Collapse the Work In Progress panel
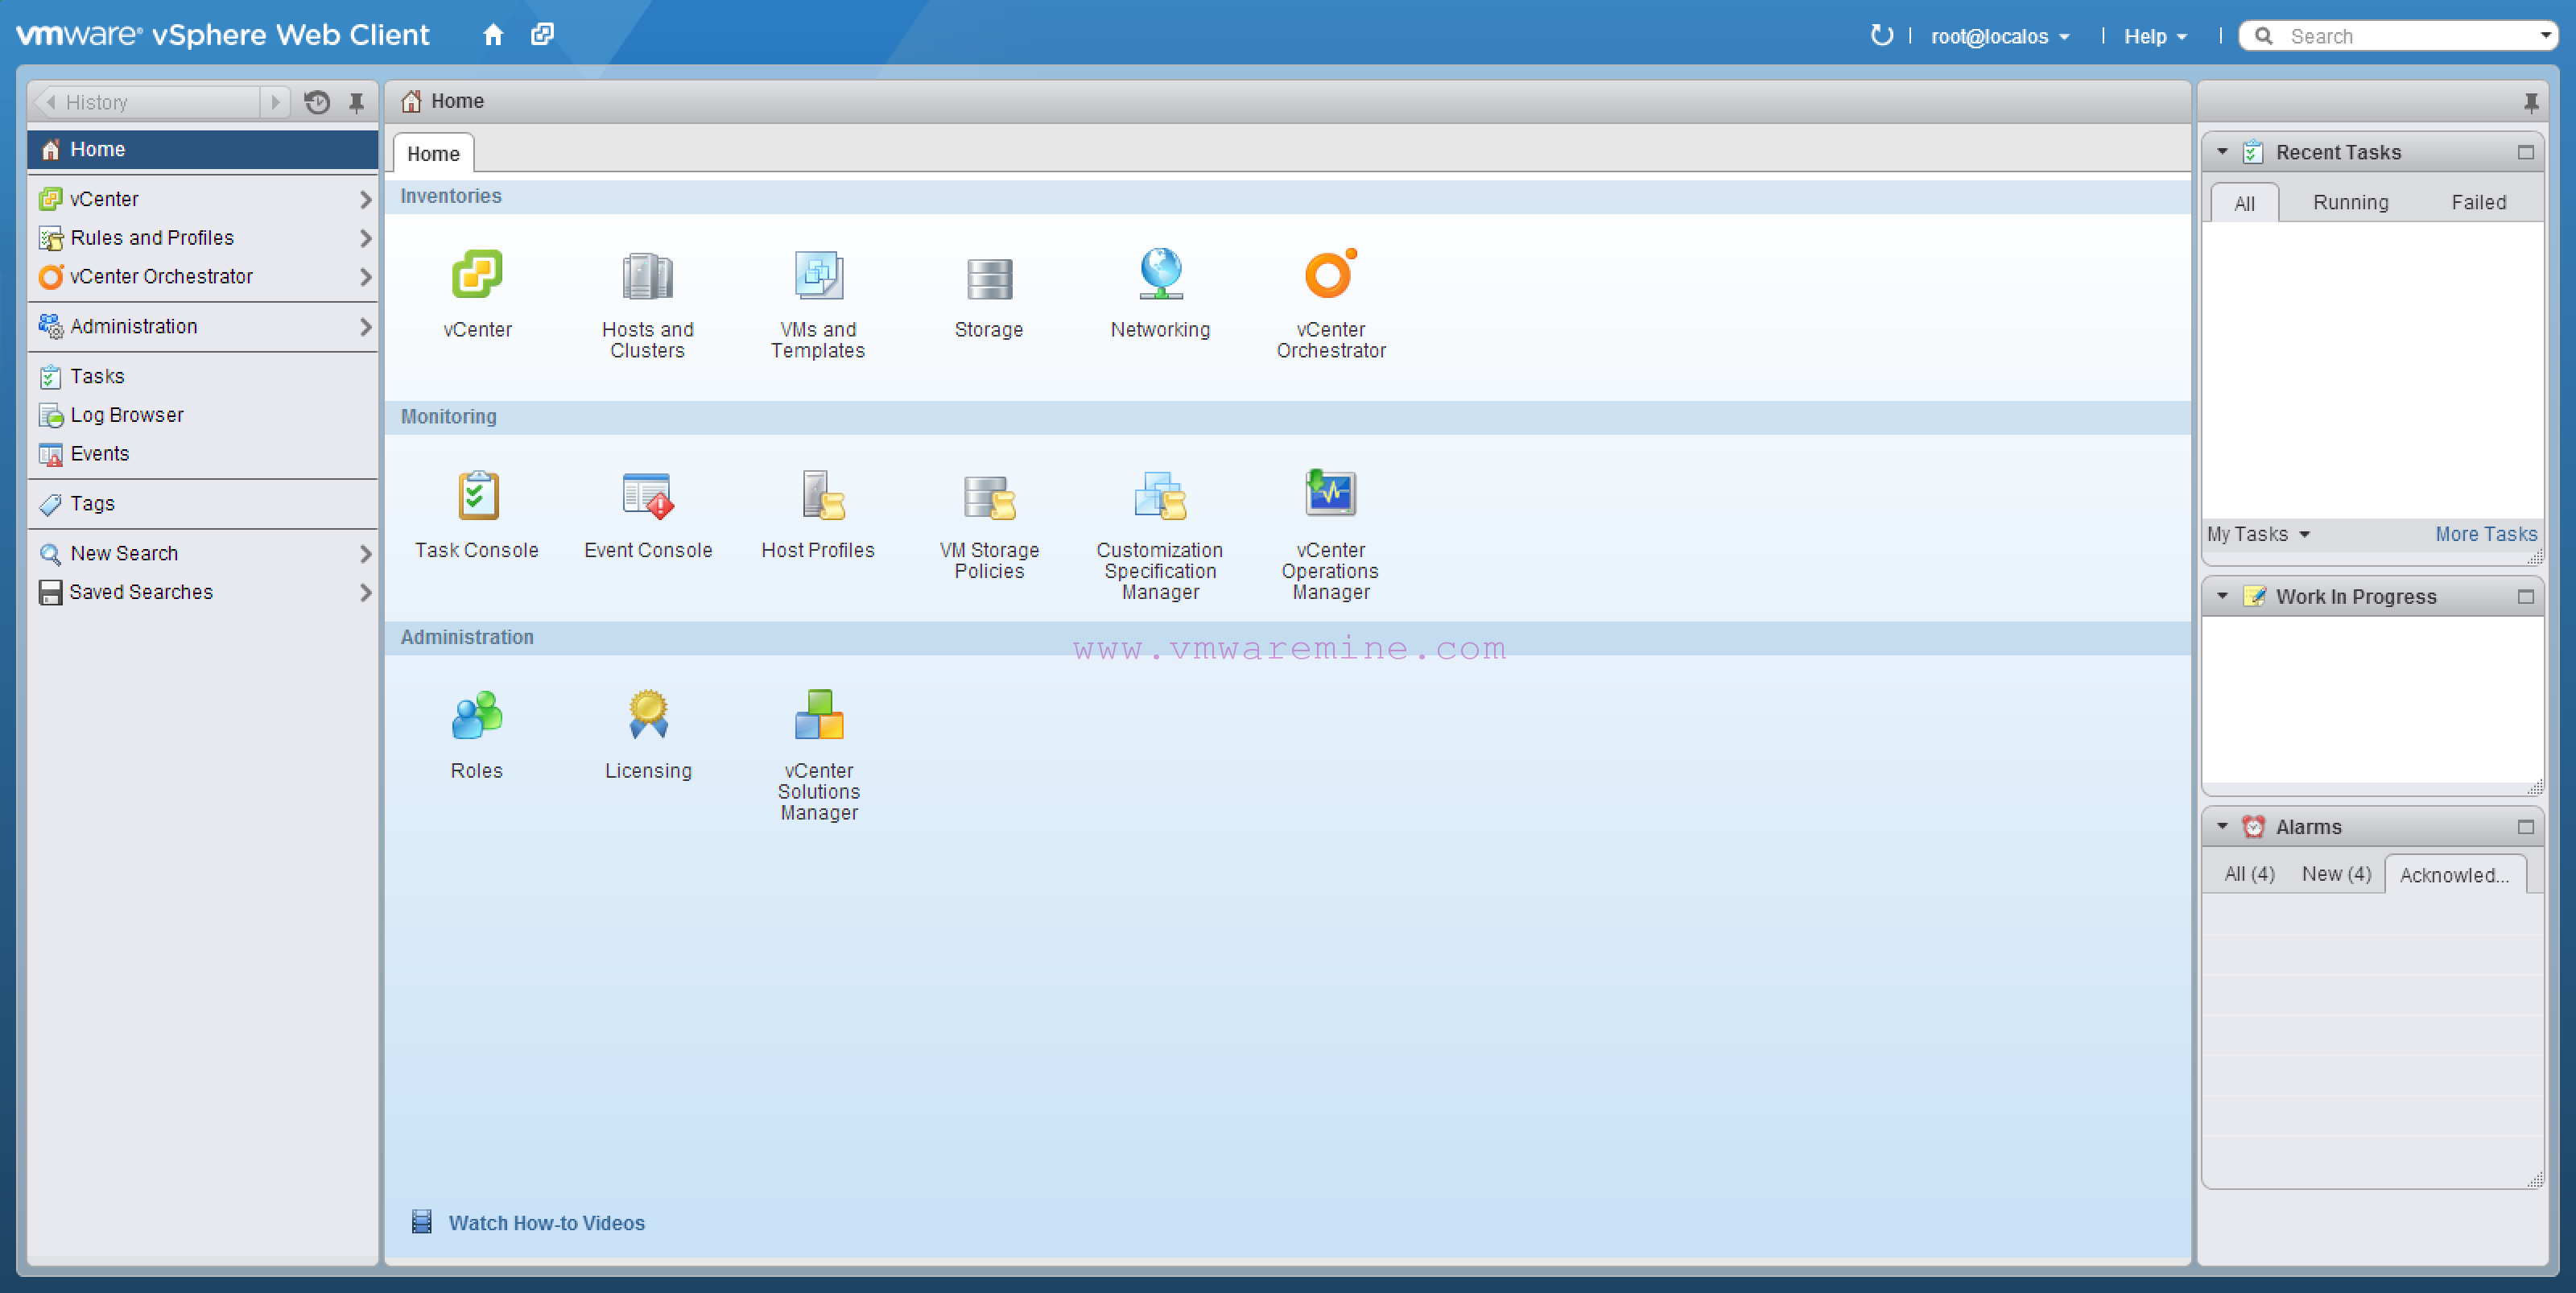This screenshot has height=1293, width=2576. [x=2222, y=596]
